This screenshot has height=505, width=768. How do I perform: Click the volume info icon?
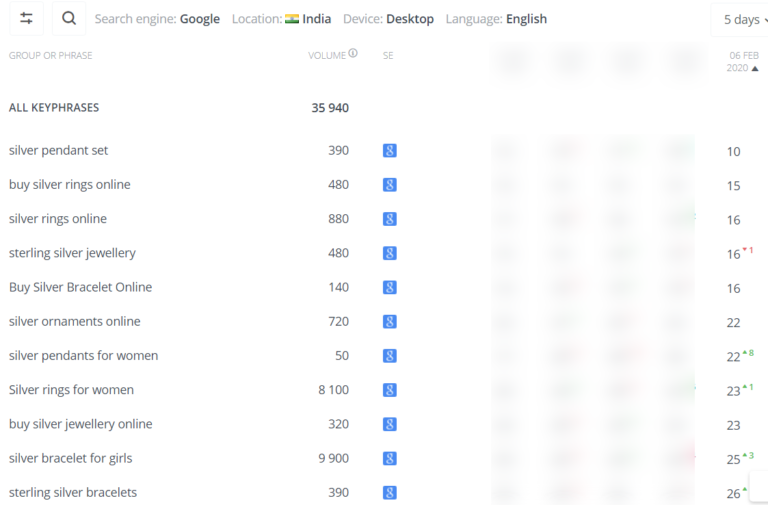point(353,54)
